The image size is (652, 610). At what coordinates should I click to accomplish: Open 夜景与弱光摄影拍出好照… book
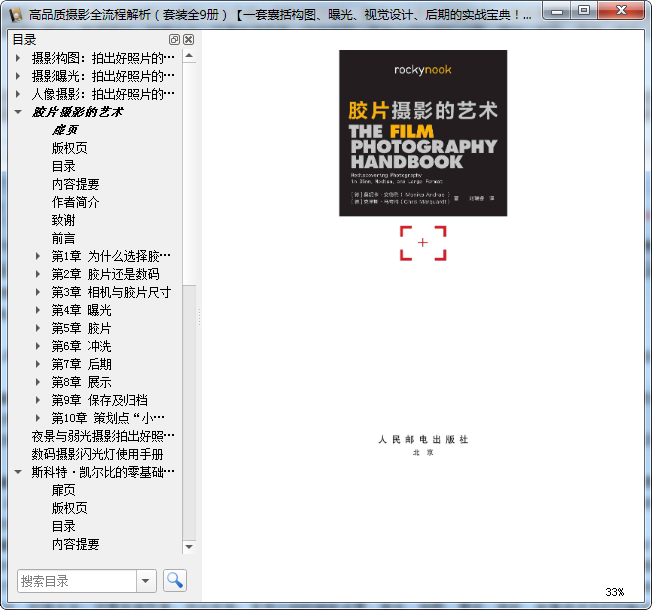click(x=103, y=436)
